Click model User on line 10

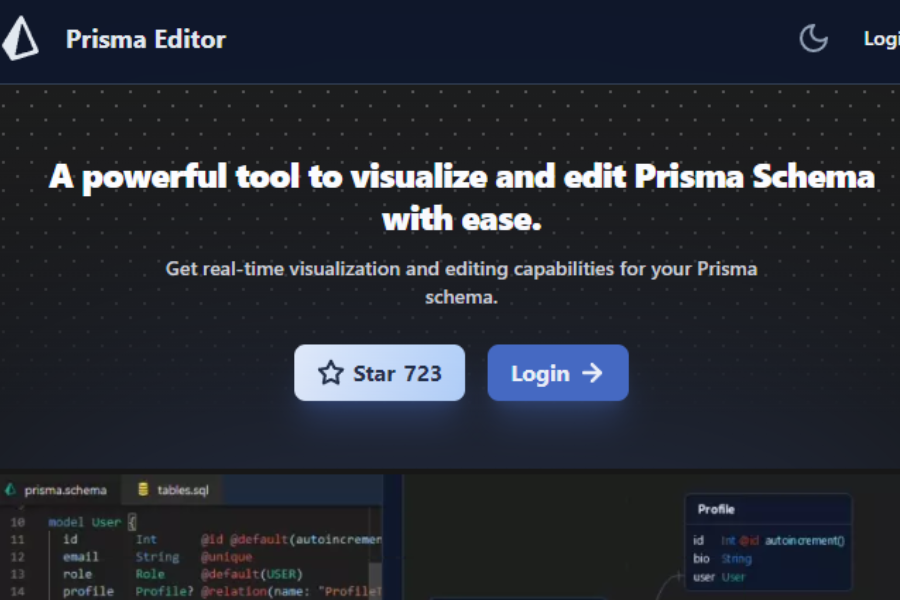(84, 521)
